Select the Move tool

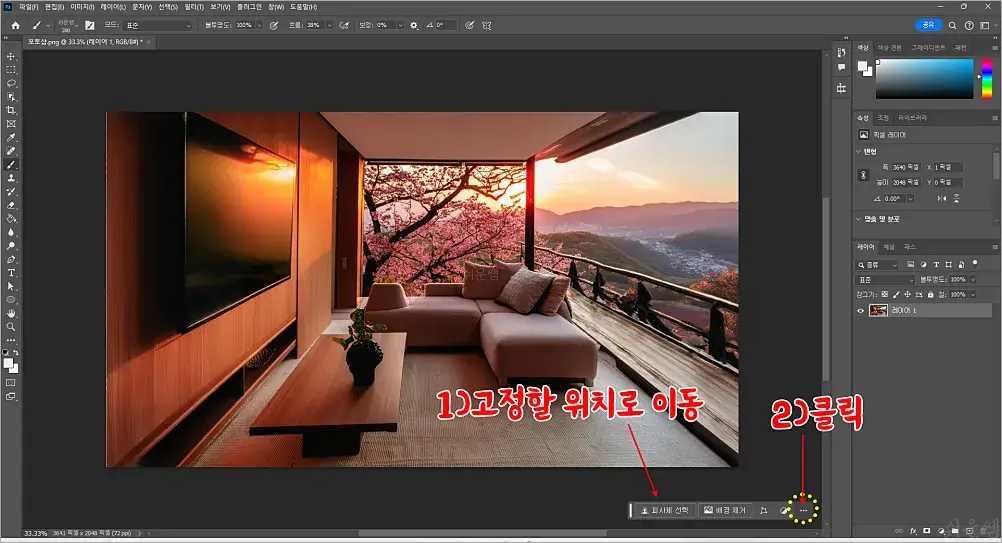(11, 56)
